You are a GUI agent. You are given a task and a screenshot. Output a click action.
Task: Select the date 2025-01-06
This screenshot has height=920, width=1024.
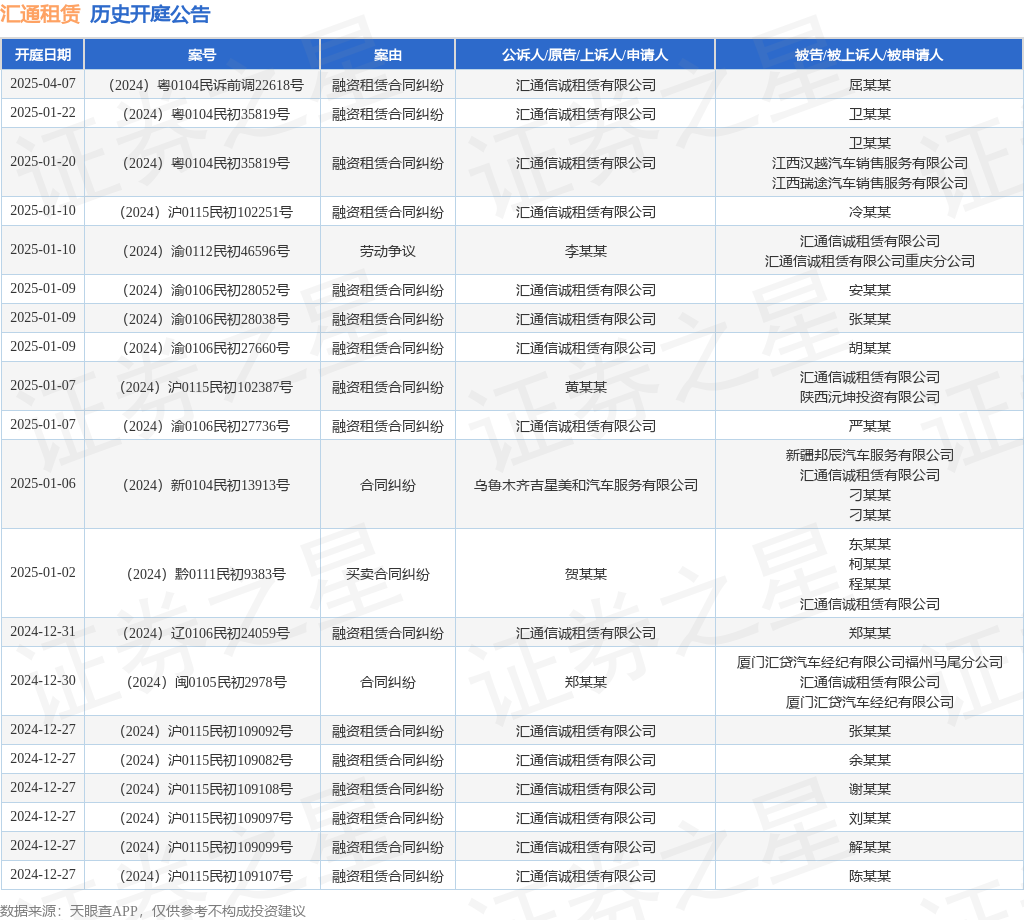click(43, 483)
